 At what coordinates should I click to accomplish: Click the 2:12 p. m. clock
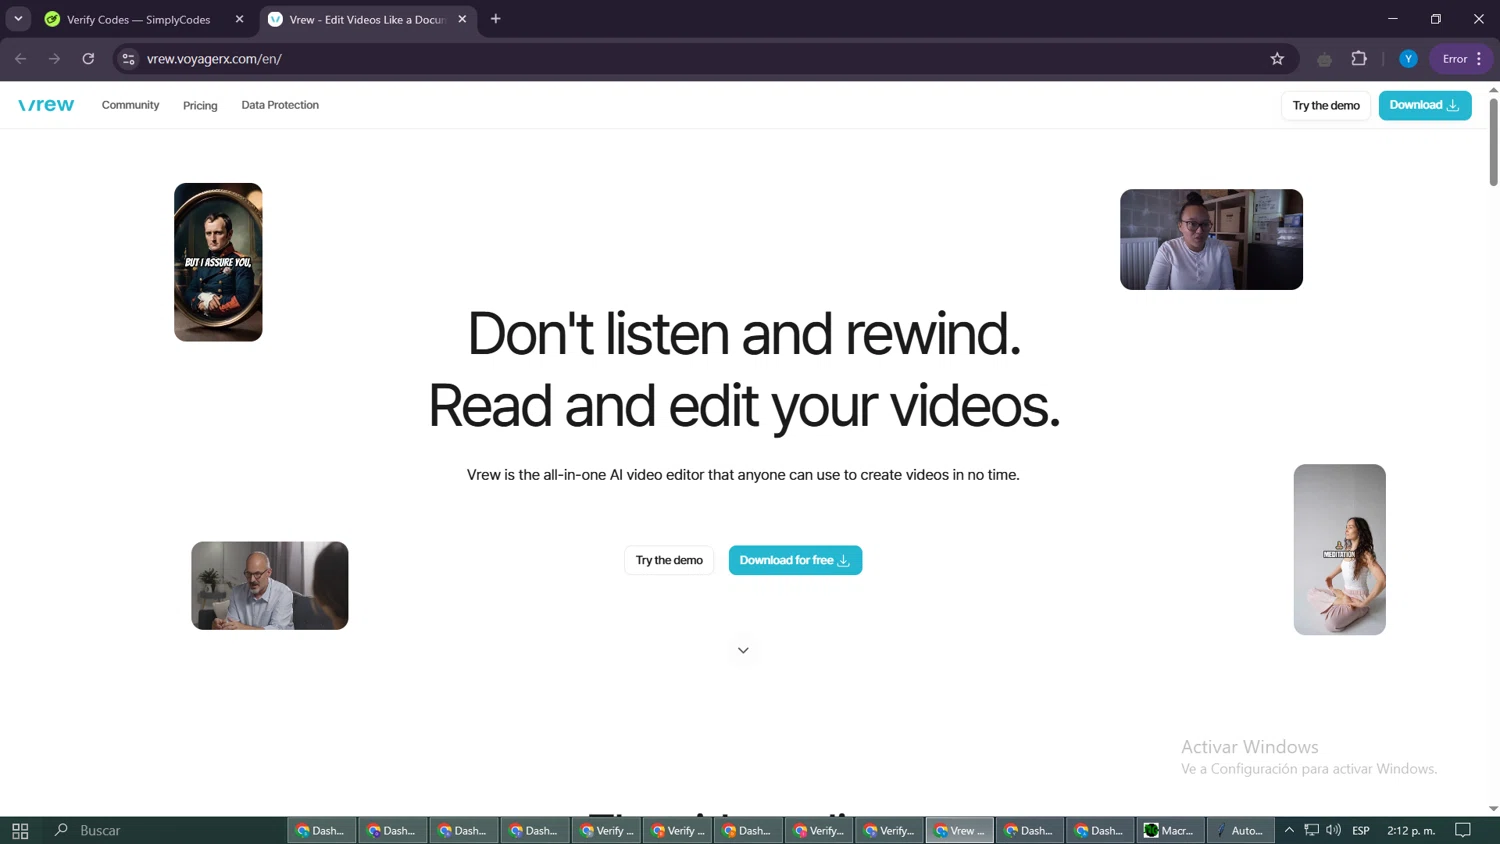tap(1411, 830)
